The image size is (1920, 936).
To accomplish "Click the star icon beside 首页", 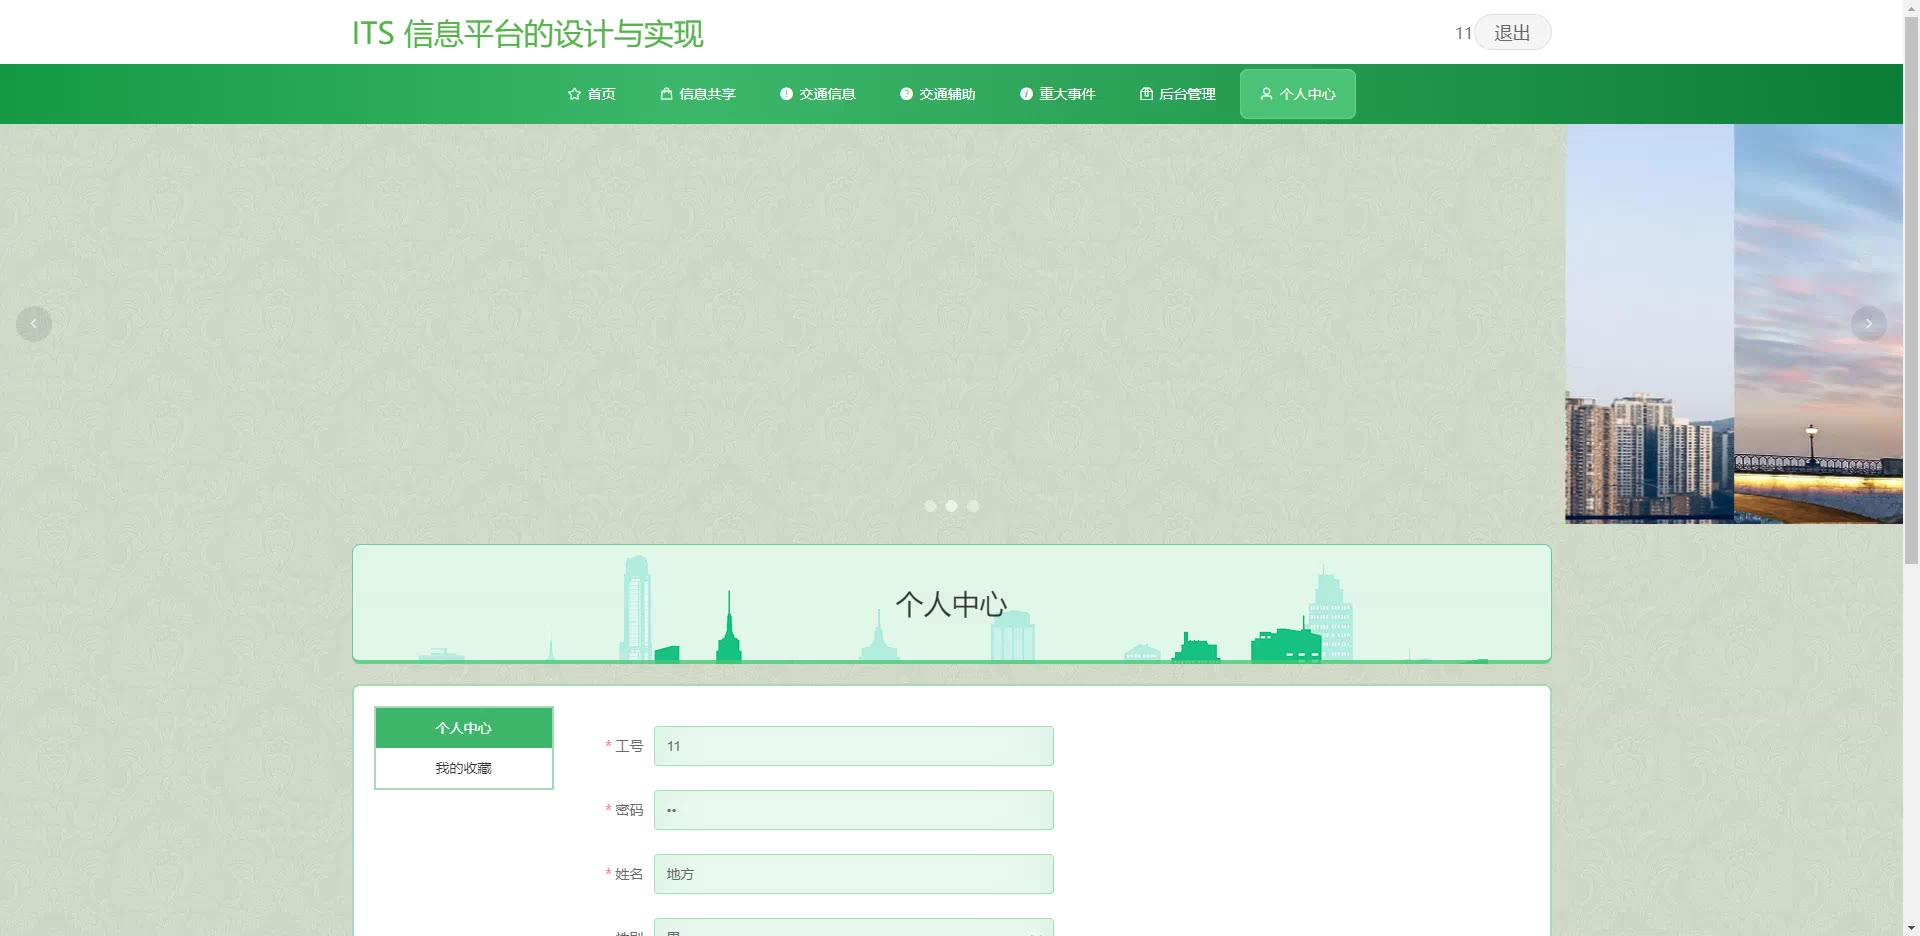I will tap(574, 94).
